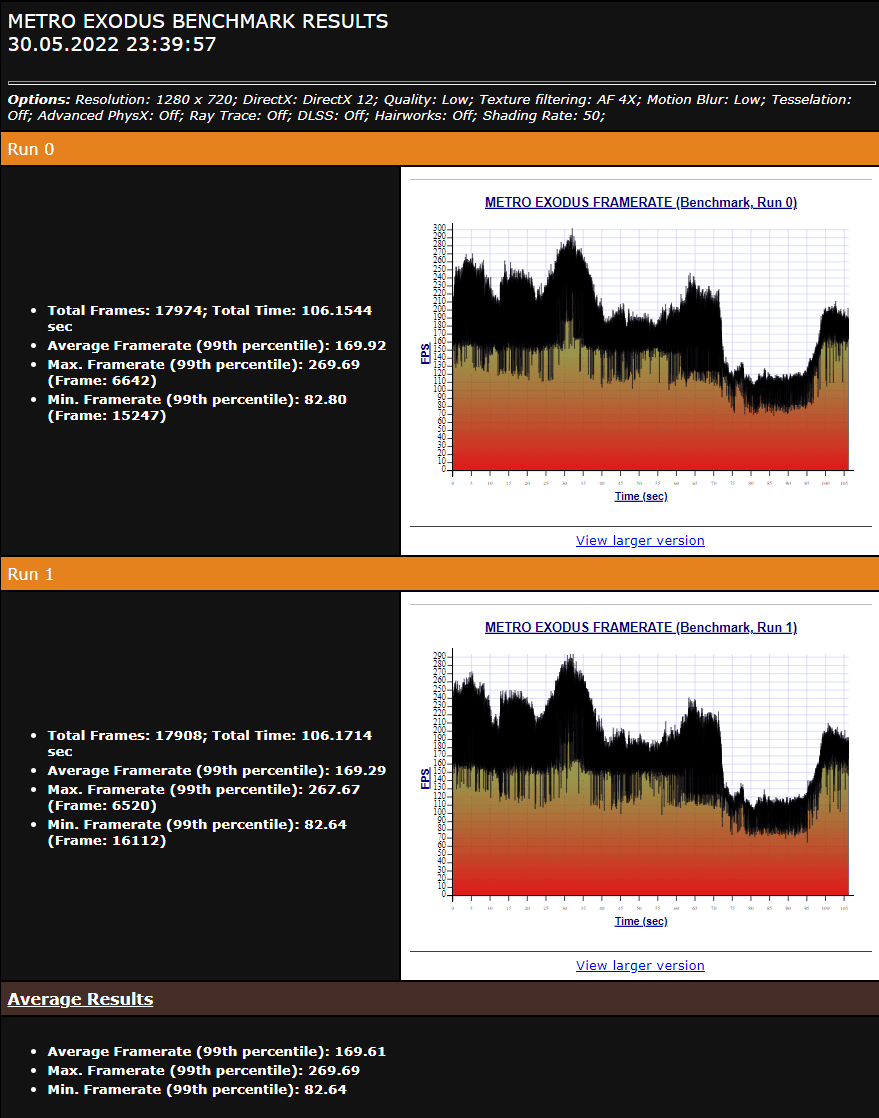
Task: Click Total Frames: 17974 line in Run 0
Action: click(210, 319)
